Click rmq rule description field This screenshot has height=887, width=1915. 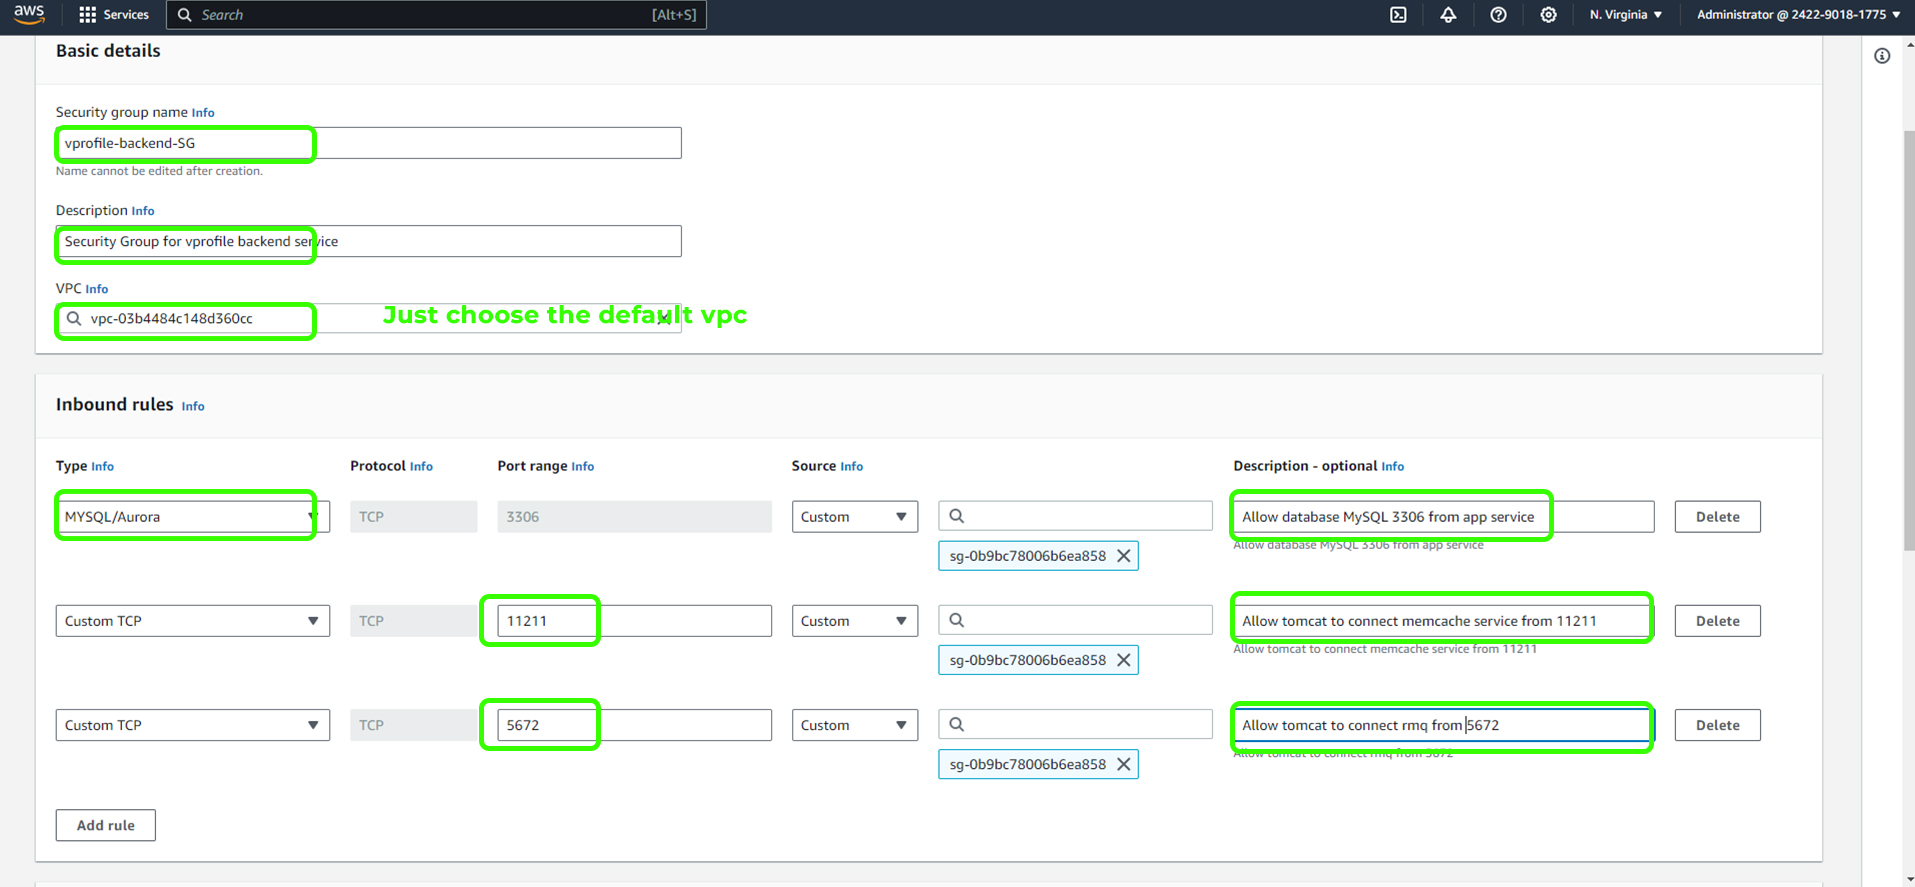click(x=1443, y=725)
